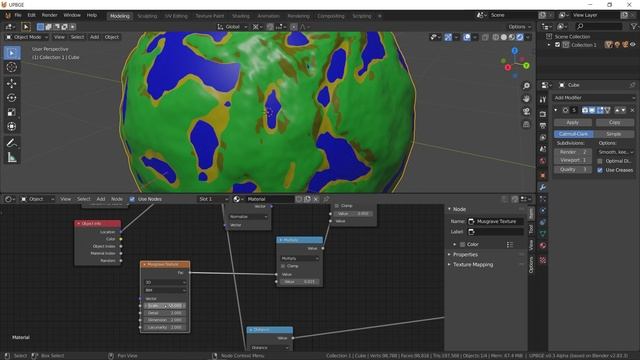Open the Object Mode dropdown
The height and width of the screenshot is (360, 640).
pos(27,37)
